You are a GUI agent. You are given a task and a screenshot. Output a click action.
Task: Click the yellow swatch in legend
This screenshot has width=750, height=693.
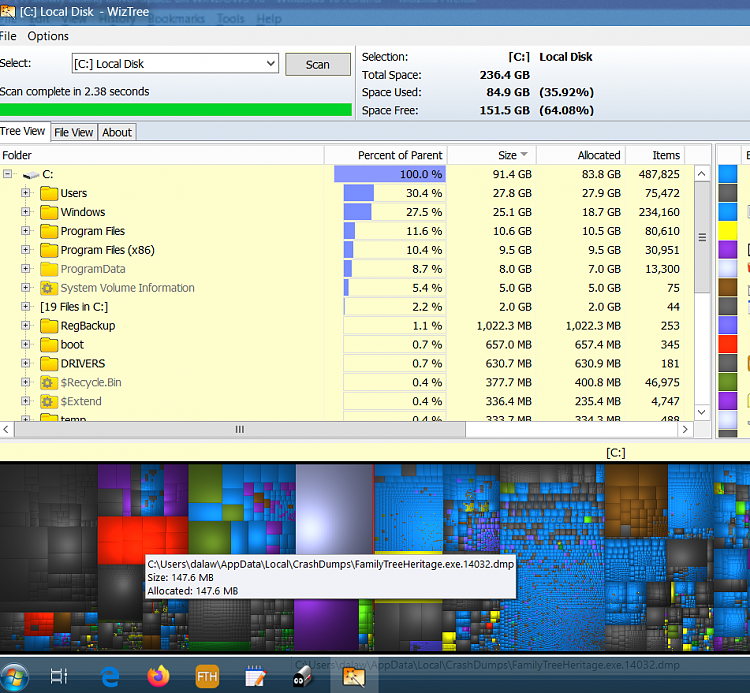click(x=728, y=231)
